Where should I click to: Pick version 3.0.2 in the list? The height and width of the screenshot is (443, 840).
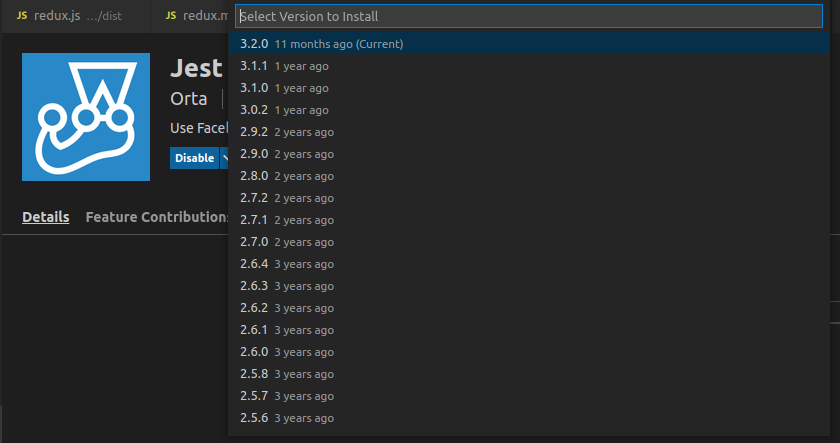529,110
